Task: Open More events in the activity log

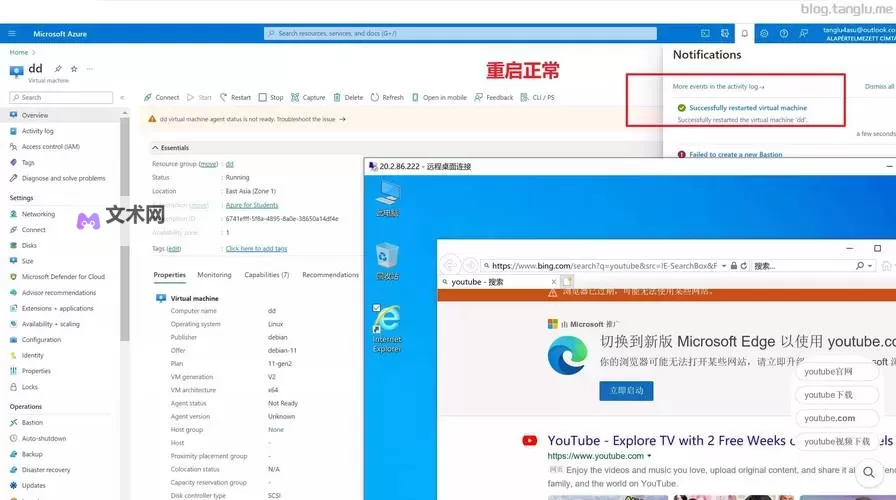Action: (x=718, y=87)
